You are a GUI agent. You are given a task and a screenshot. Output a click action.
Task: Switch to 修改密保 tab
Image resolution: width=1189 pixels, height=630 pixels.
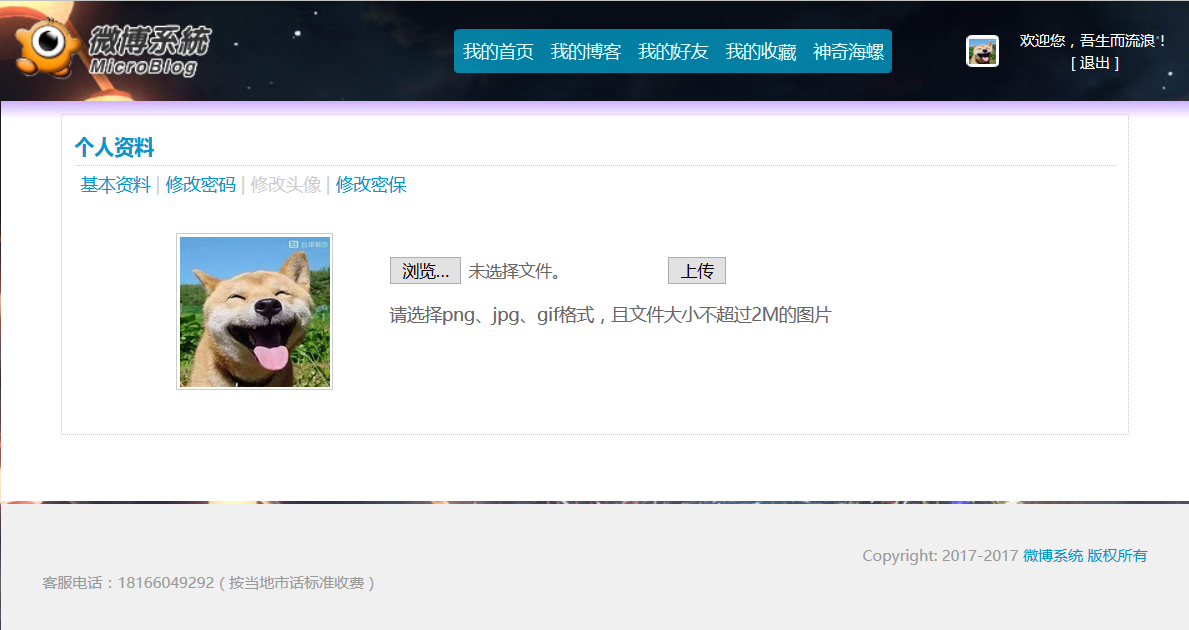(371, 185)
